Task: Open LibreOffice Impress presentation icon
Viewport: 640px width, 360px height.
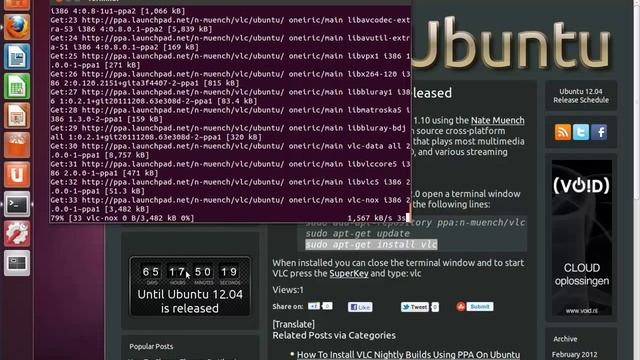Action: (17, 116)
